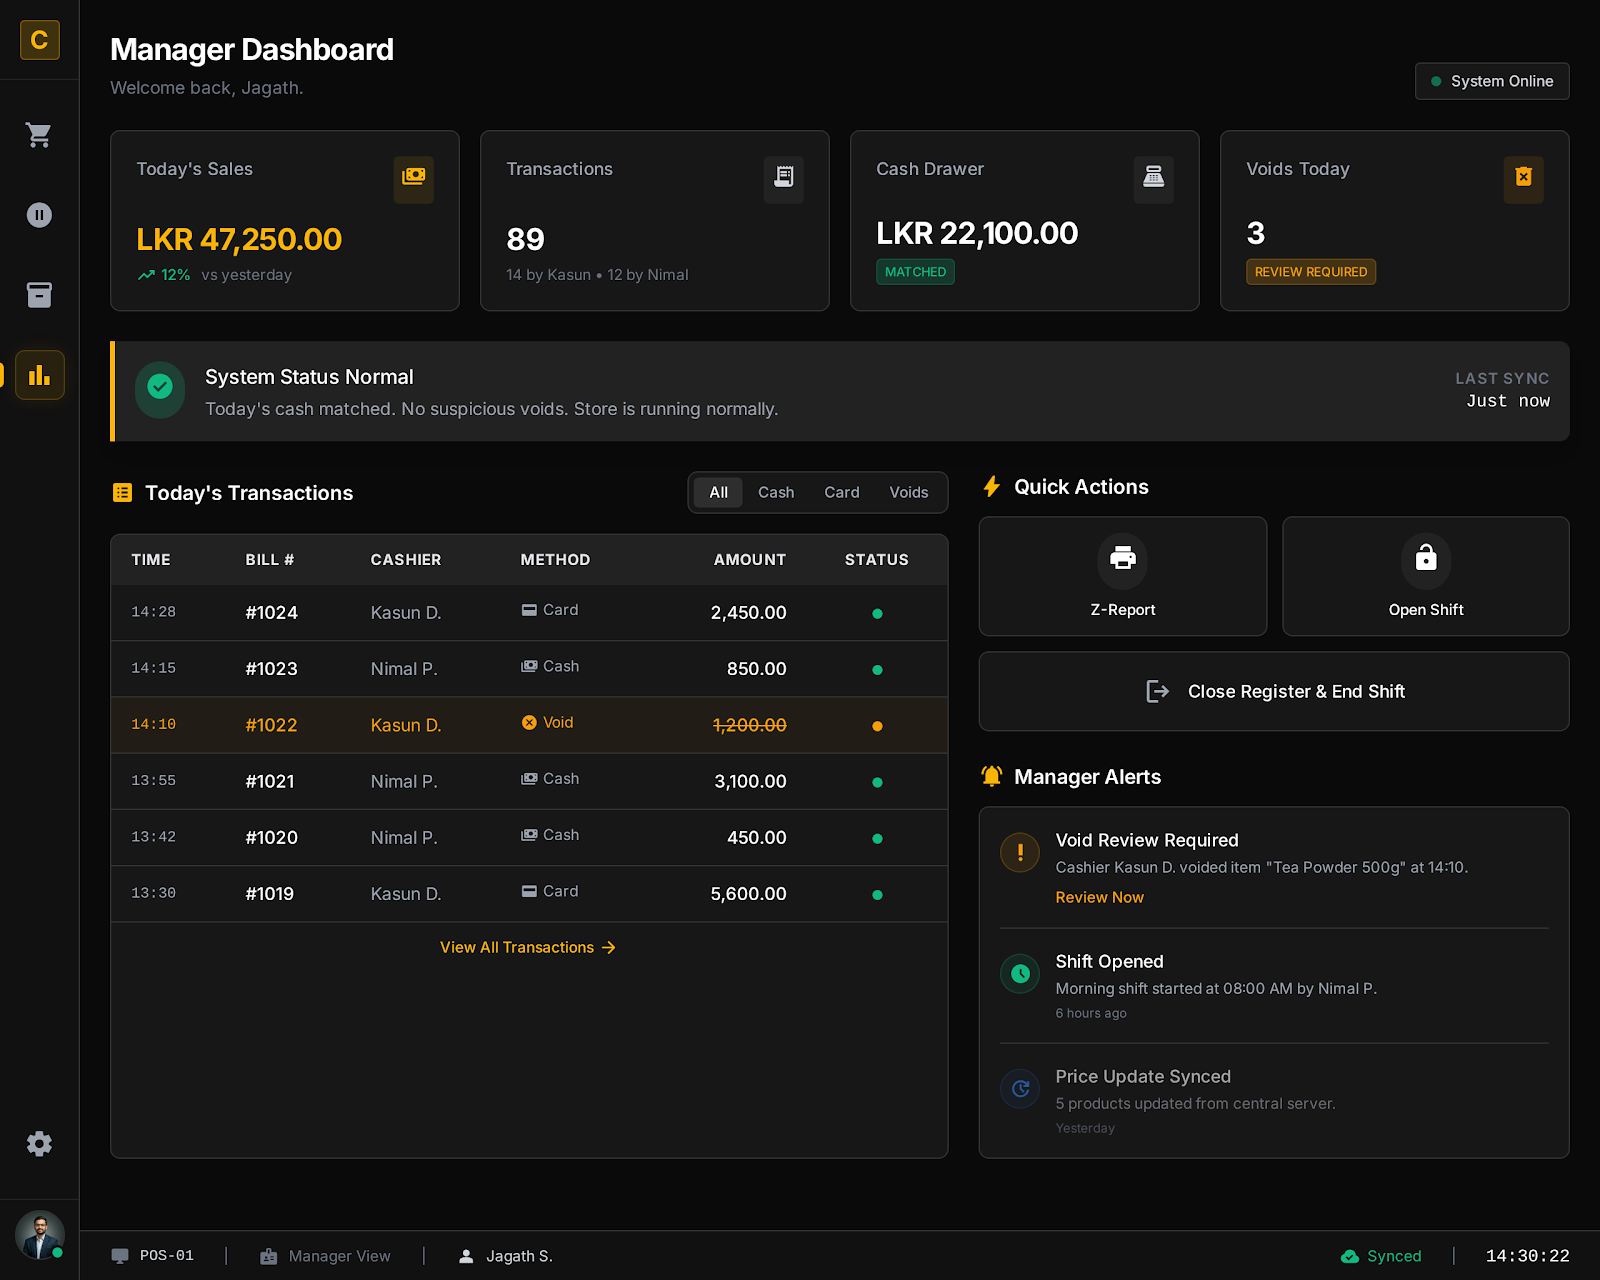
Task: Select the held orders (pause) sidebar icon
Action: (39, 214)
